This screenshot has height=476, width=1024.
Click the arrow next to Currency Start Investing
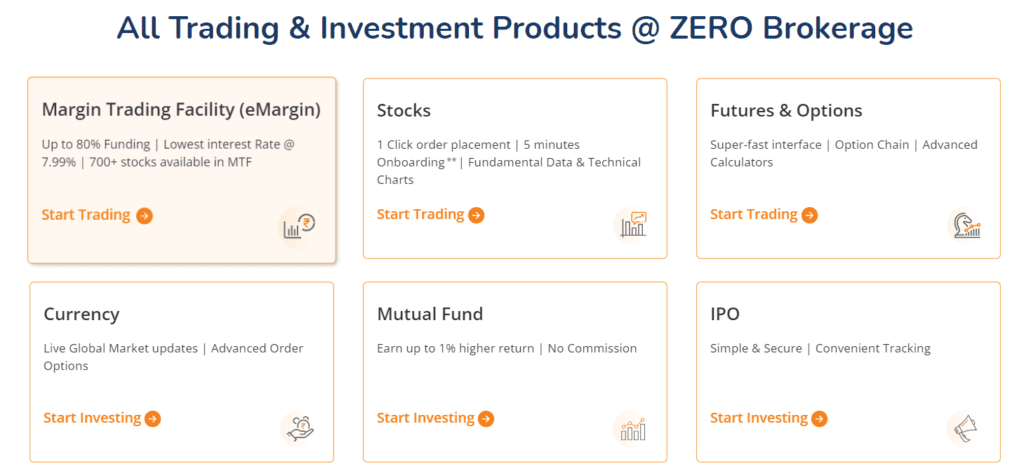(153, 419)
